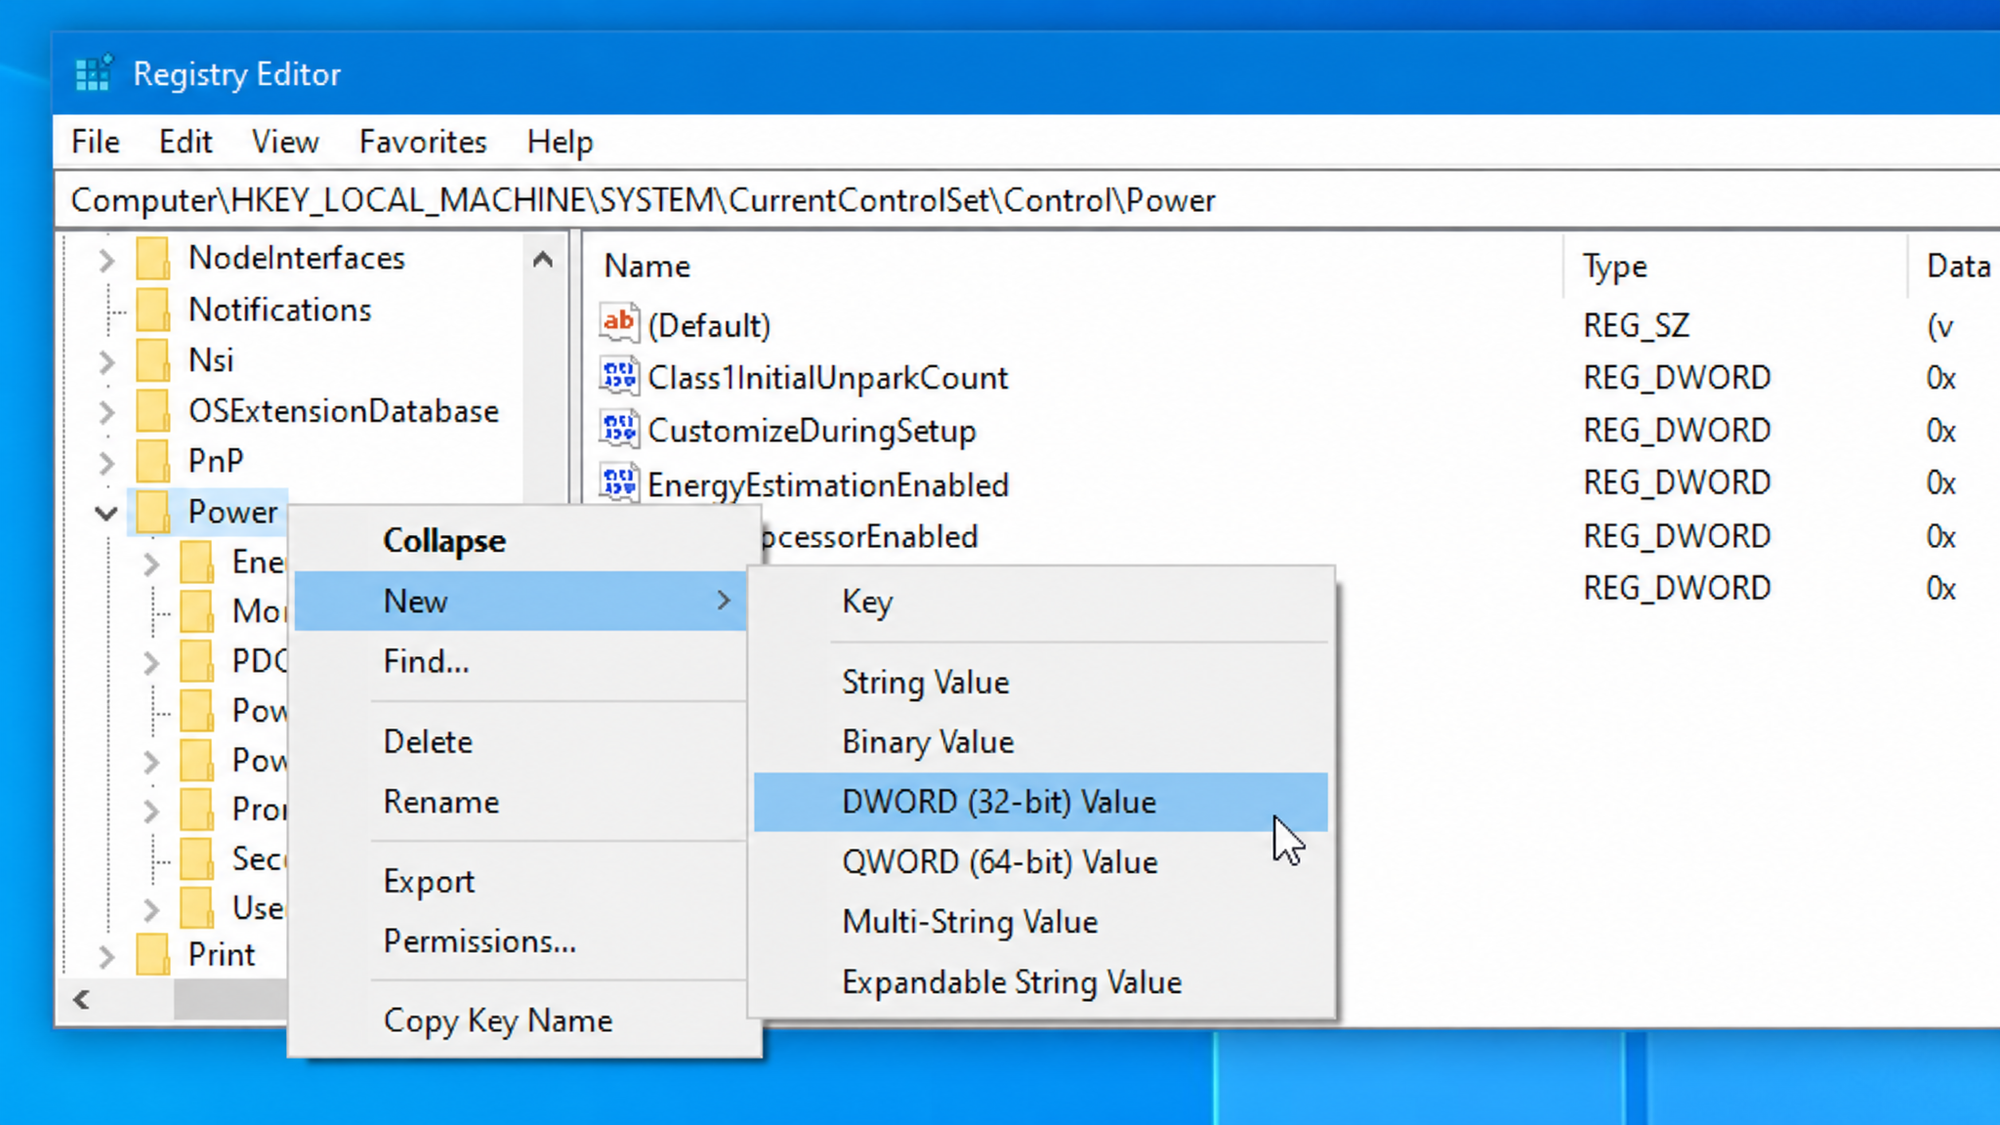Viewport: 2000px width, 1125px height.
Task: Click the registry path address bar
Action: point(1027,200)
